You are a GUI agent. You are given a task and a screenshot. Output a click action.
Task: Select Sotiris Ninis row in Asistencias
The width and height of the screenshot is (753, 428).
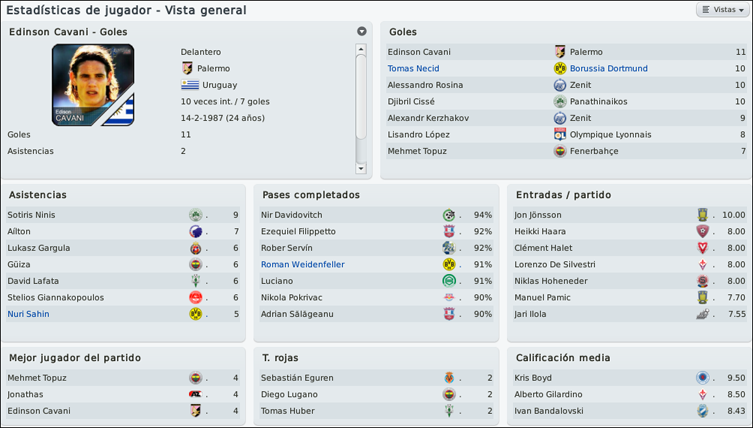[123, 215]
